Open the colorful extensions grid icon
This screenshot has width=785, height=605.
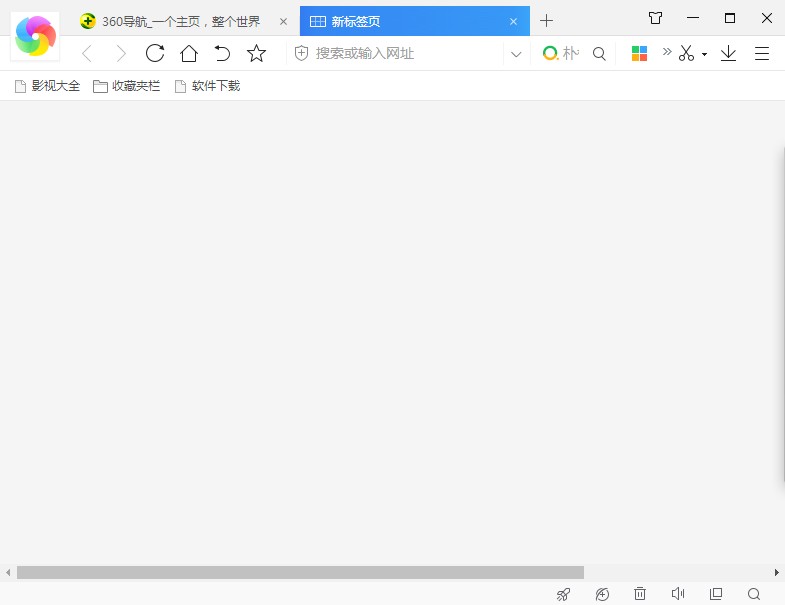click(639, 53)
